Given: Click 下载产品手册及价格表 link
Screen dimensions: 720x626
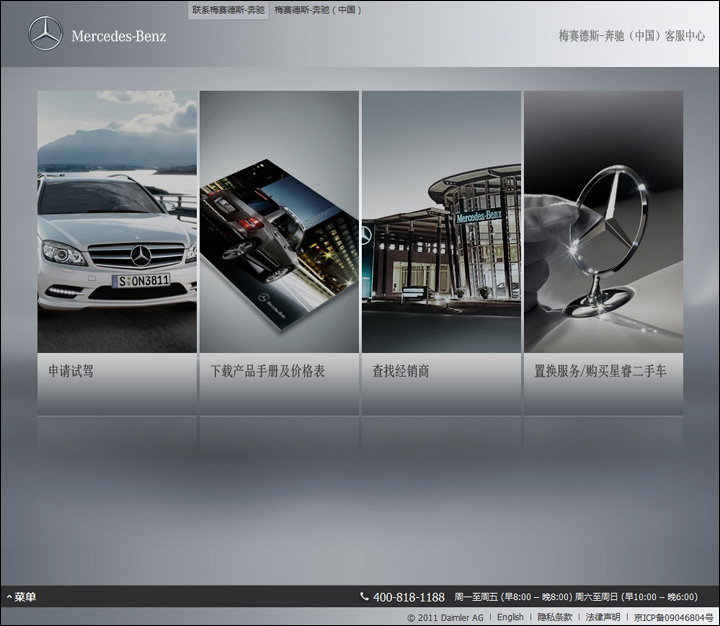Looking at the screenshot, I should [268, 371].
